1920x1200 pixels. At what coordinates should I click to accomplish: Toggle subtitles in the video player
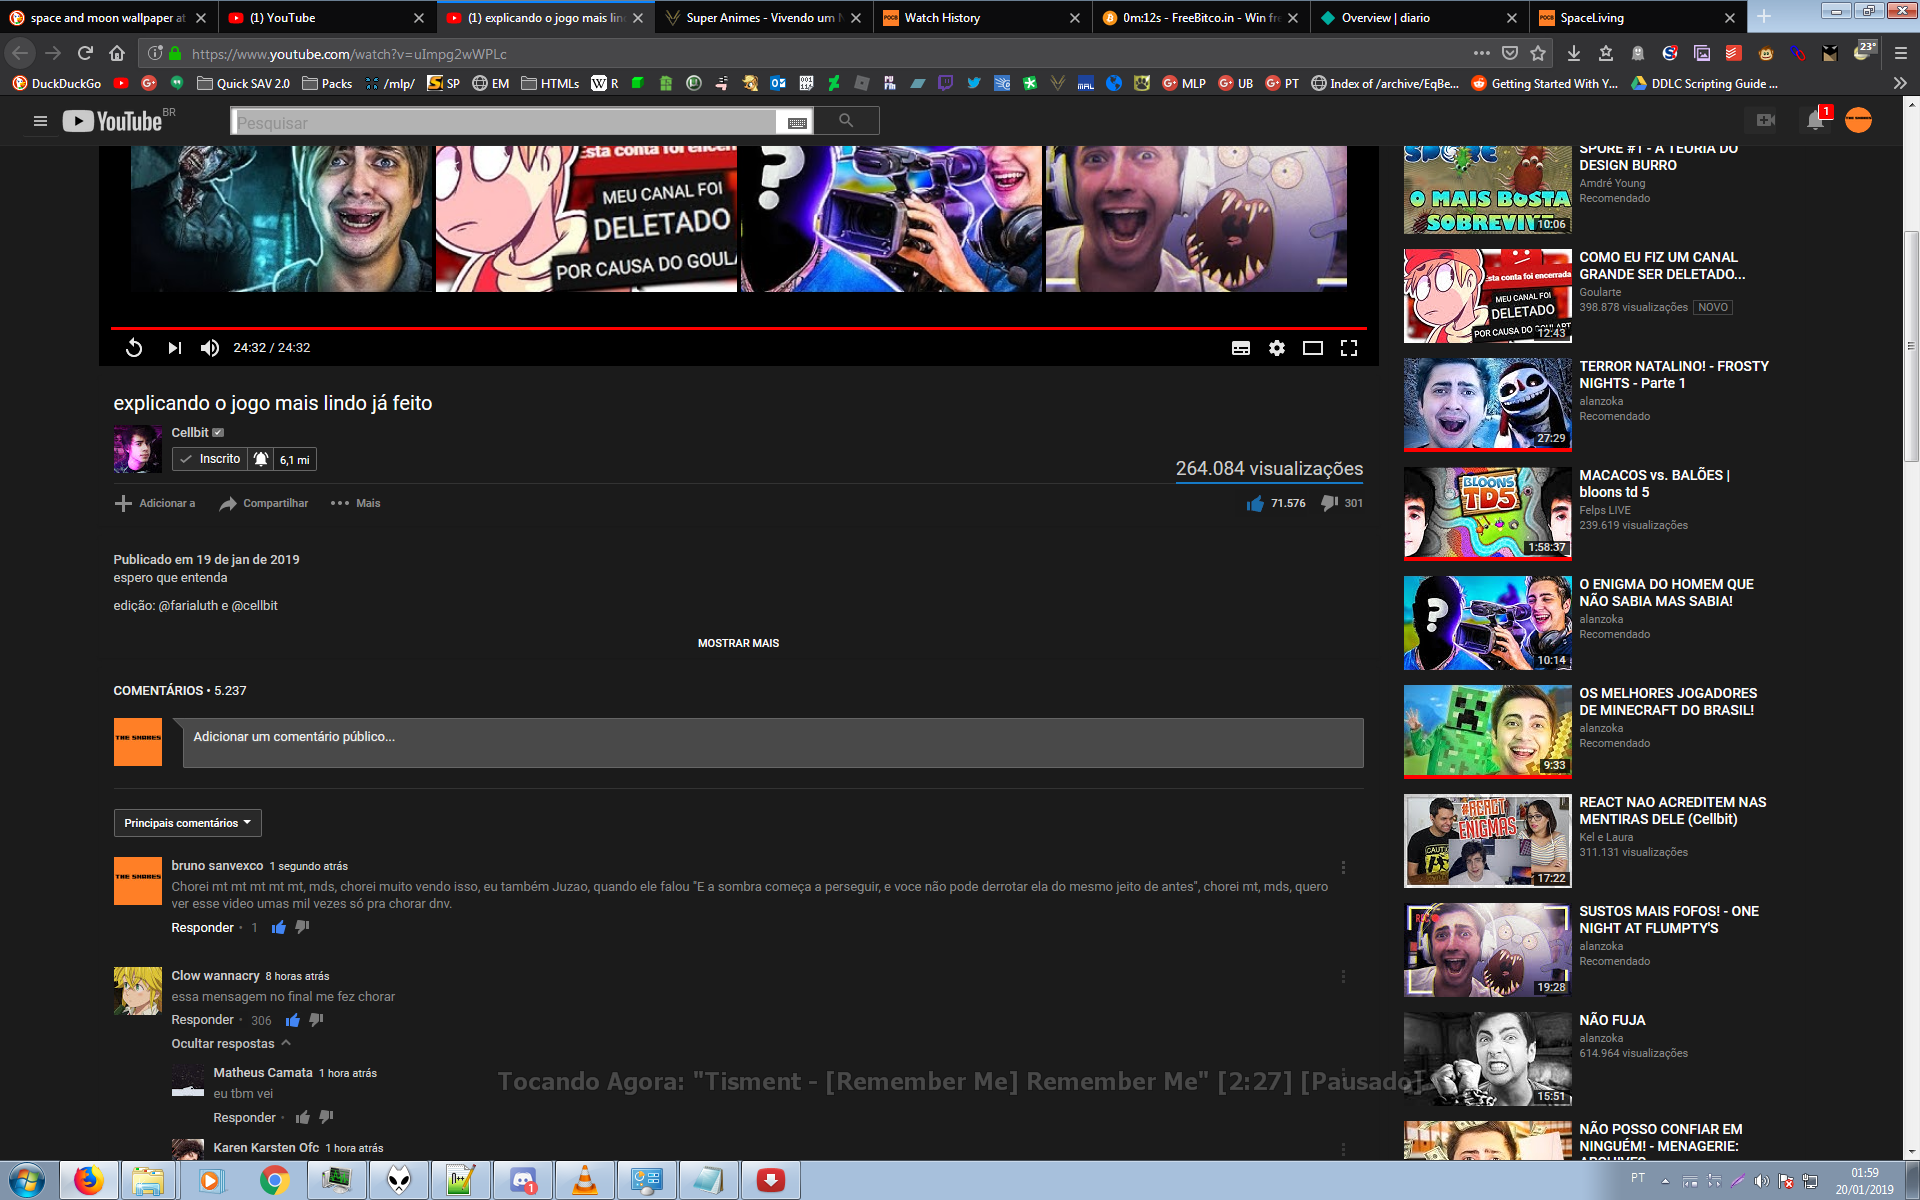[1241, 348]
